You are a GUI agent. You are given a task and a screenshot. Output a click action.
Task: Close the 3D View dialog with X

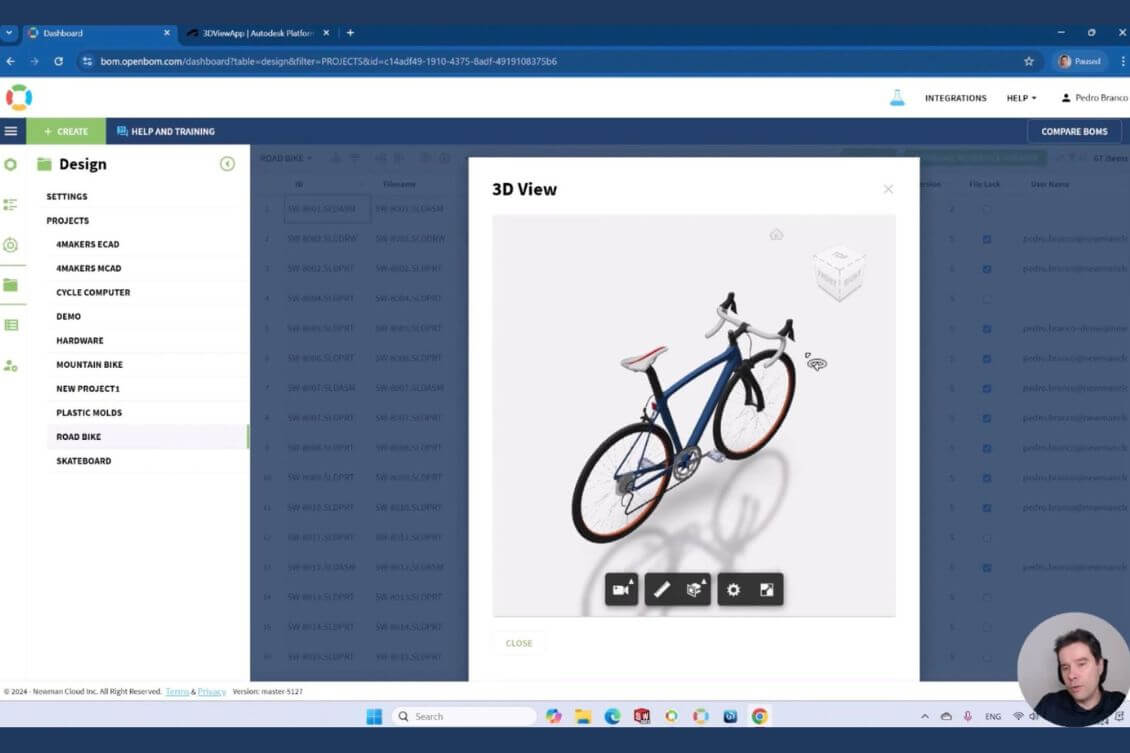coord(888,189)
